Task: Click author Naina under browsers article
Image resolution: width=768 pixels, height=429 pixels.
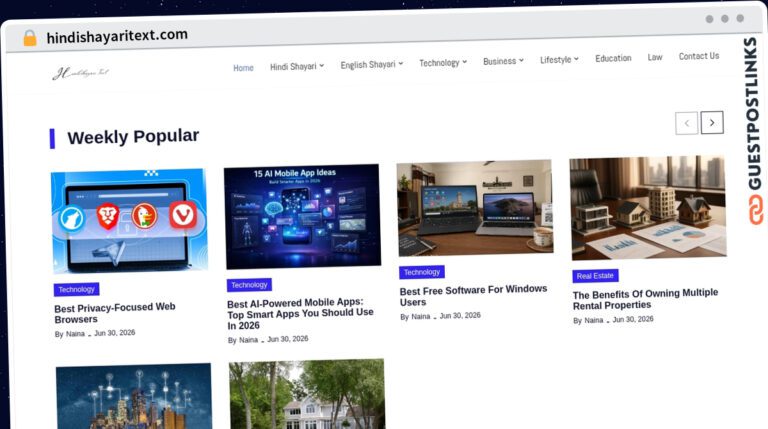Action: 75,334
